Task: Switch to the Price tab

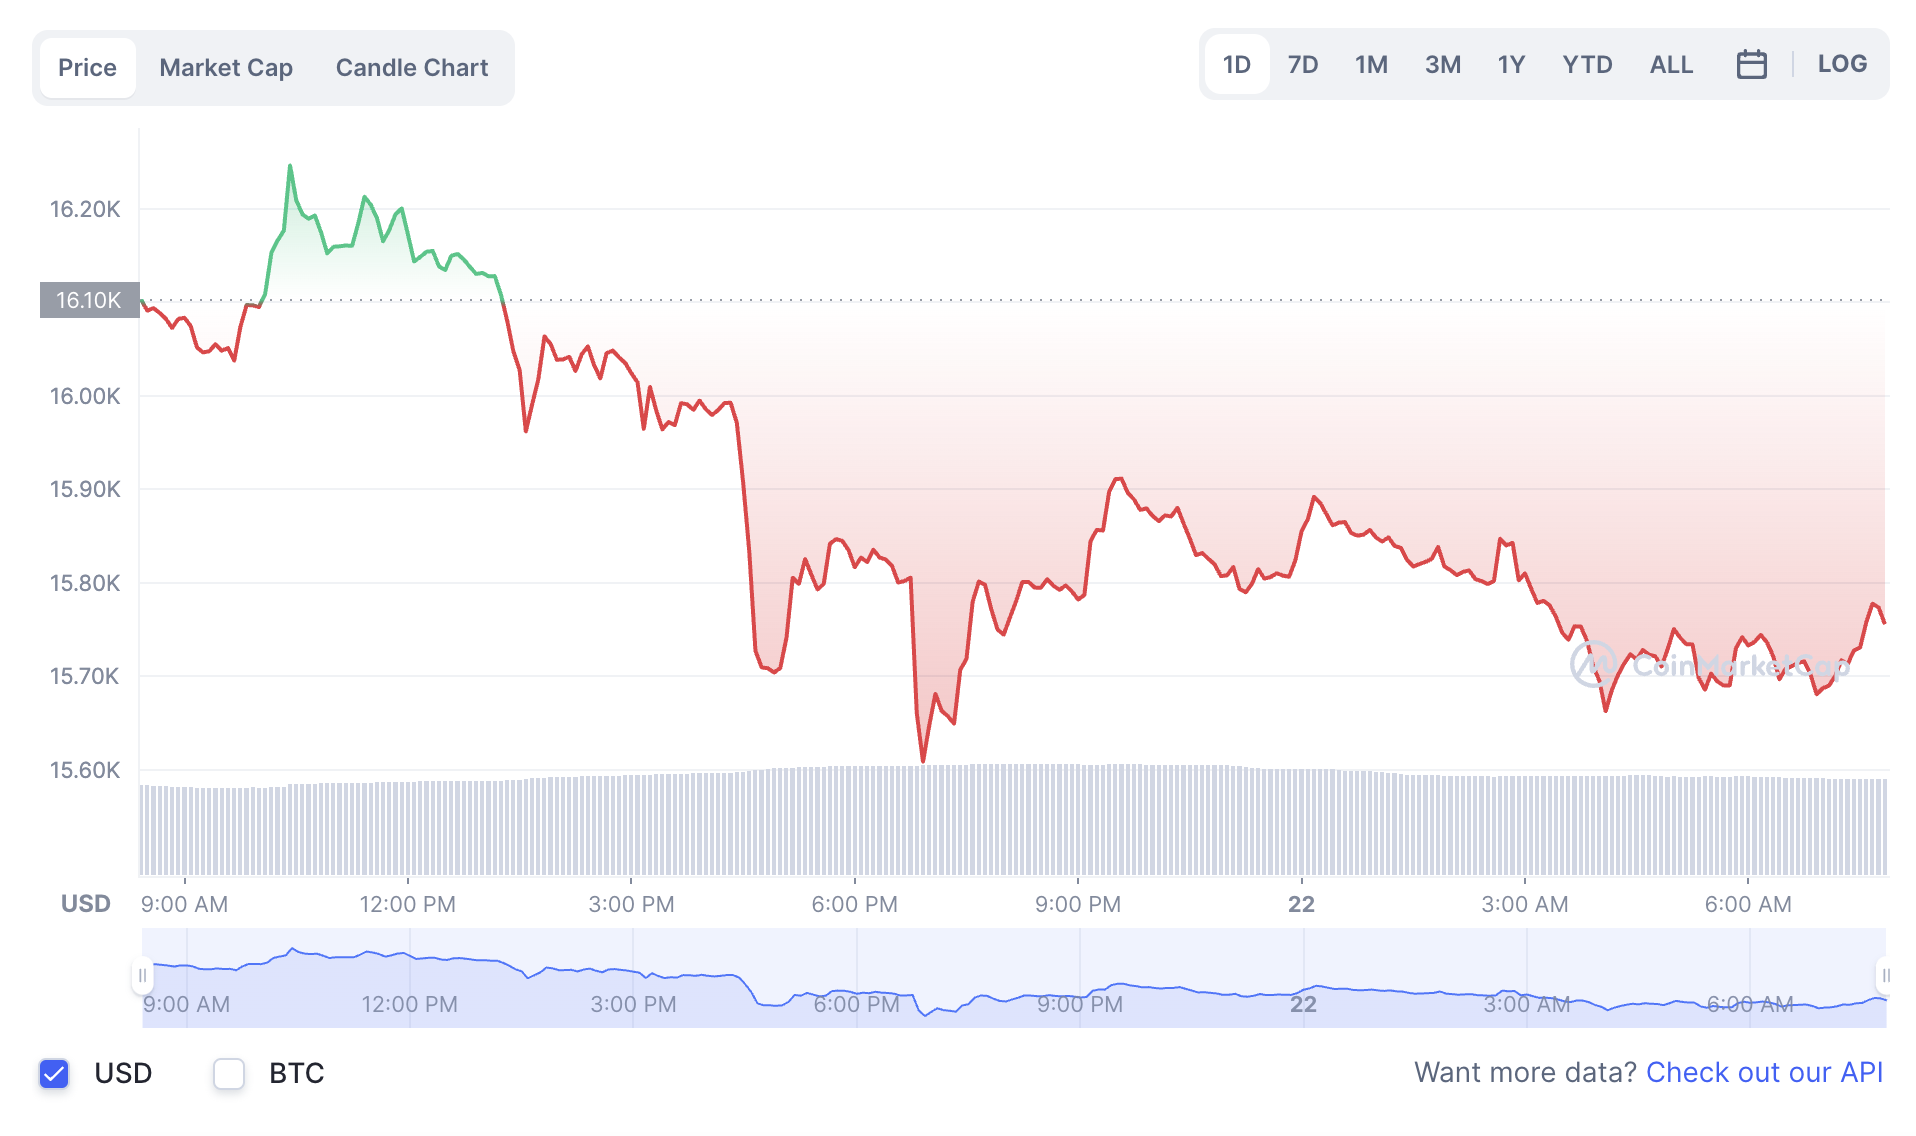Action: [88, 67]
